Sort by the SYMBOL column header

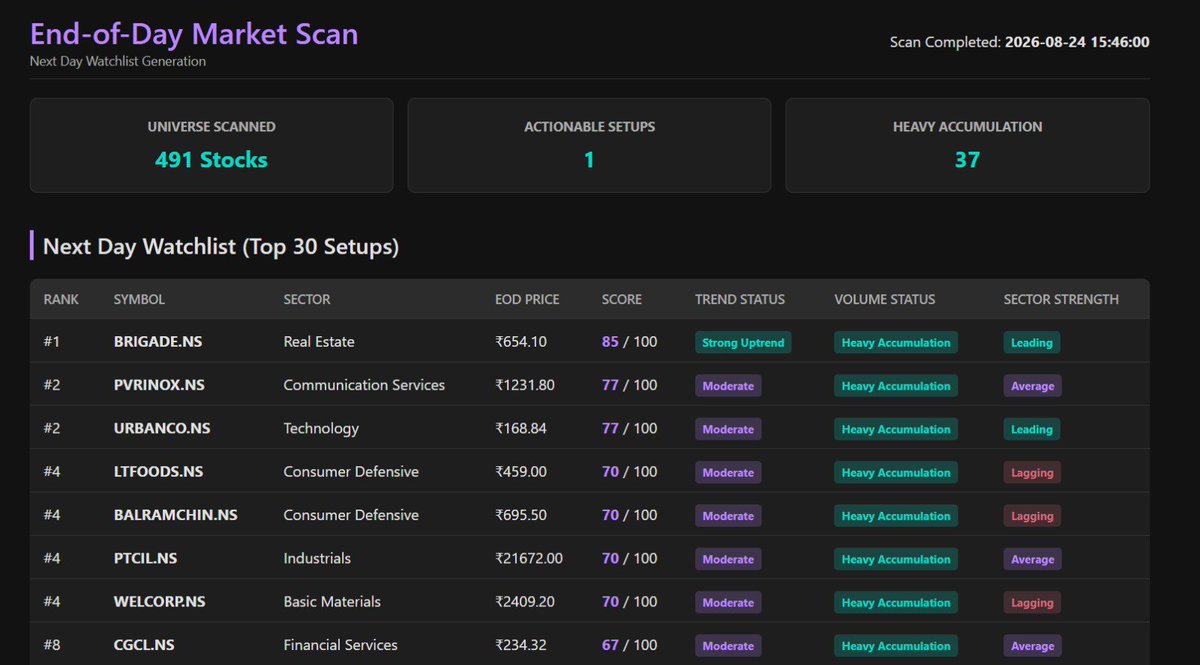point(139,299)
